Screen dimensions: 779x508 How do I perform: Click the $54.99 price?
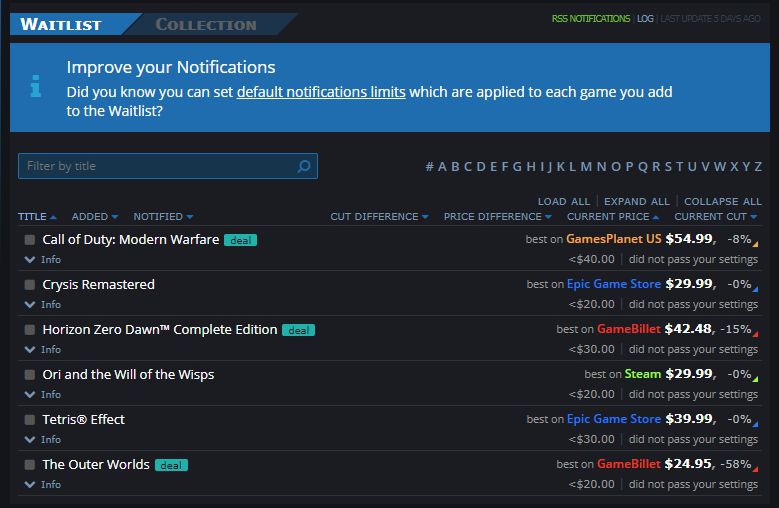689,239
